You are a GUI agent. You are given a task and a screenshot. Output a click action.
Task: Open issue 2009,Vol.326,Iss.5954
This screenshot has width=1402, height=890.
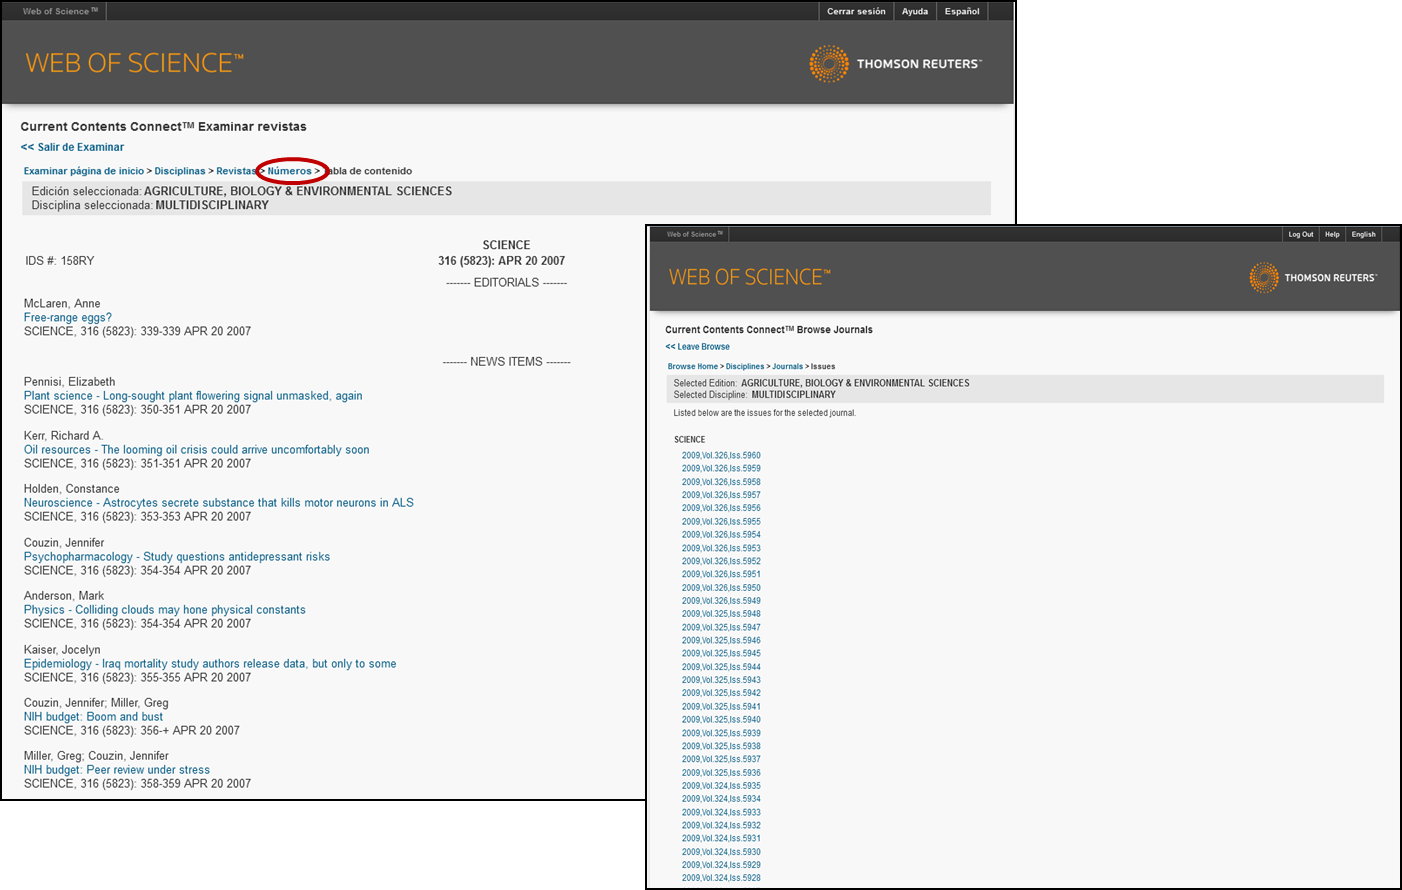[721, 535]
